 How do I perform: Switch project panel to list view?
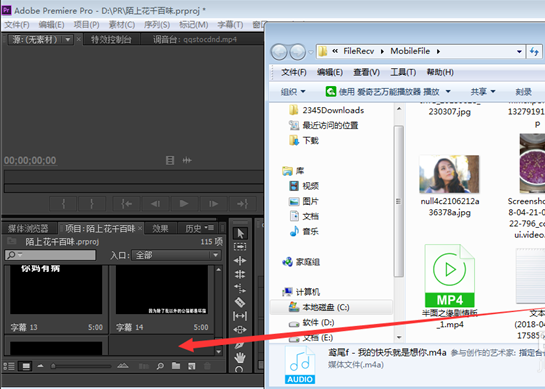9,366
